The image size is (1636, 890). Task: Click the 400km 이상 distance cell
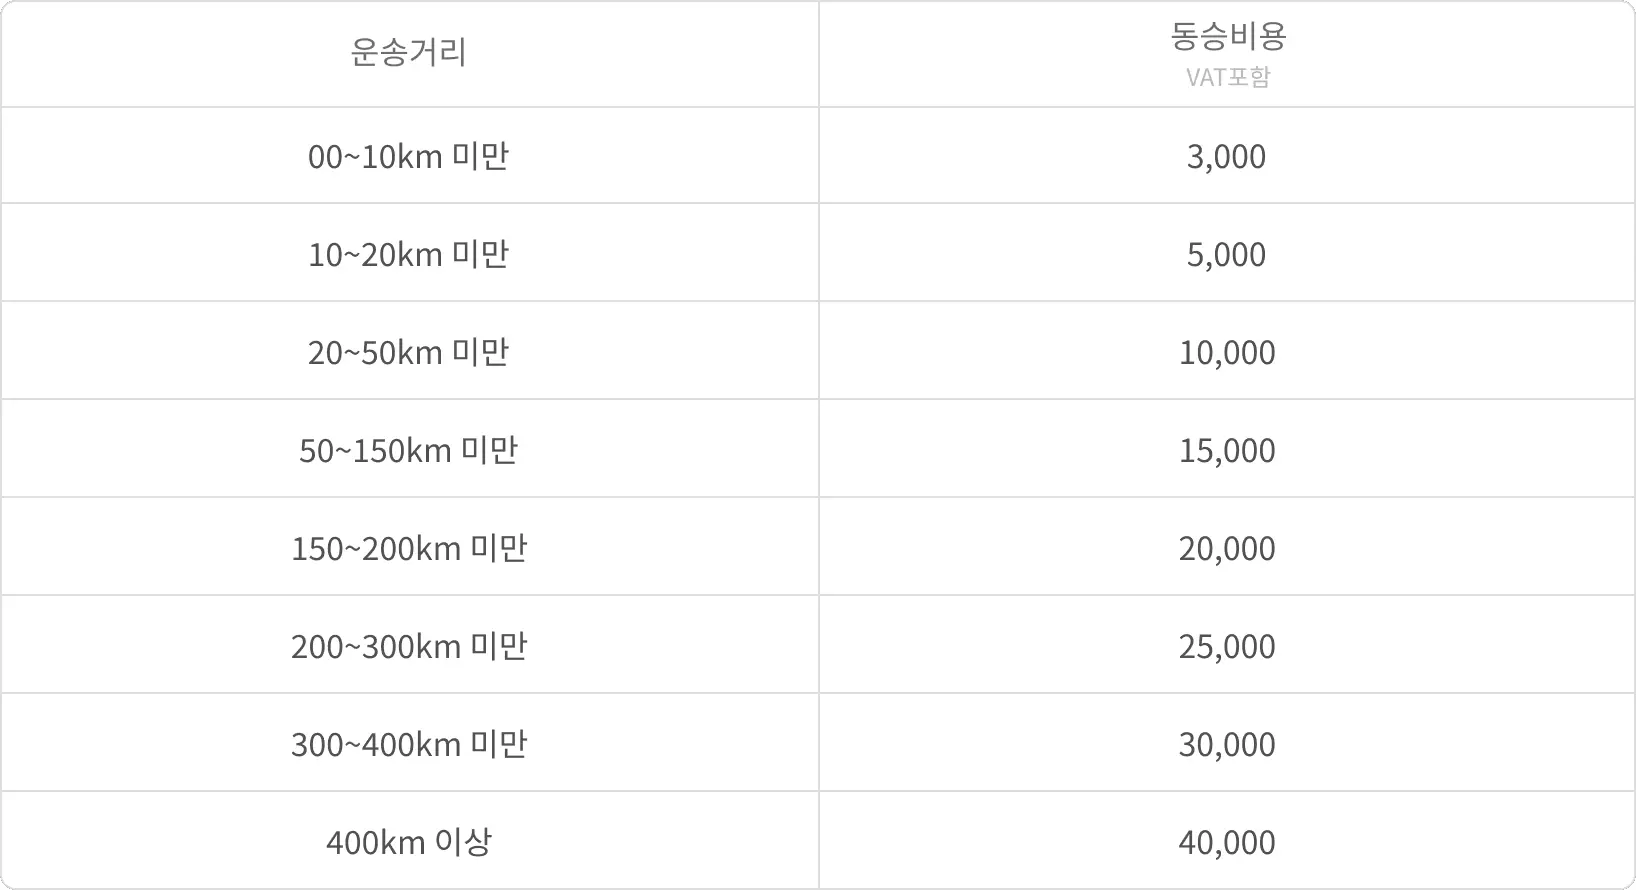pos(409,842)
